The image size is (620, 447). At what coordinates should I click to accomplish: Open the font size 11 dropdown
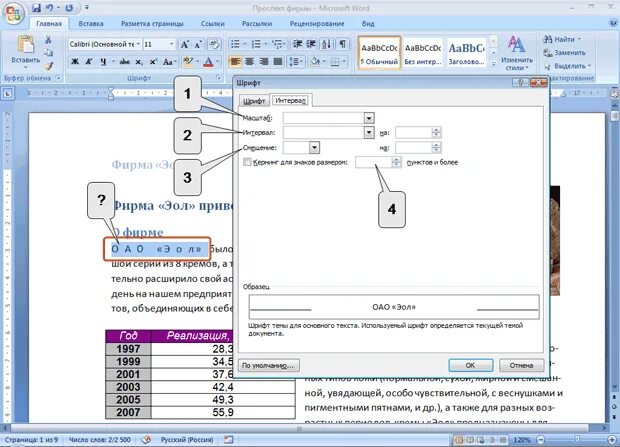[x=172, y=44]
